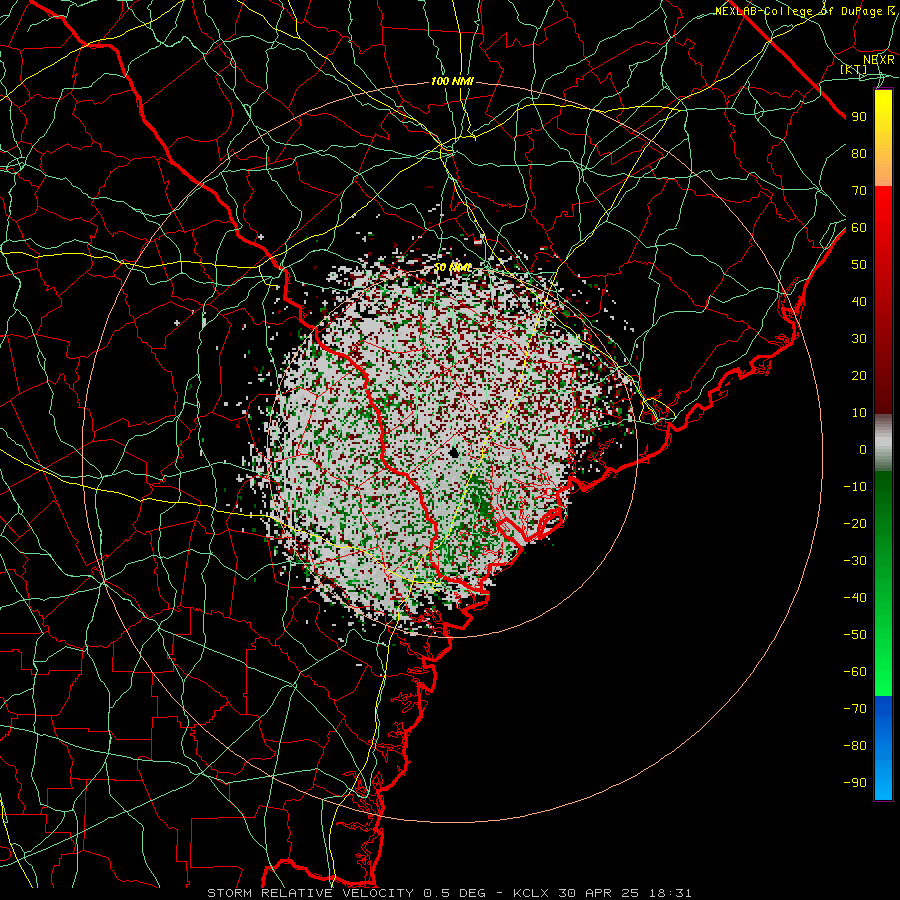Click the -40 value on velocity scale

(855, 598)
